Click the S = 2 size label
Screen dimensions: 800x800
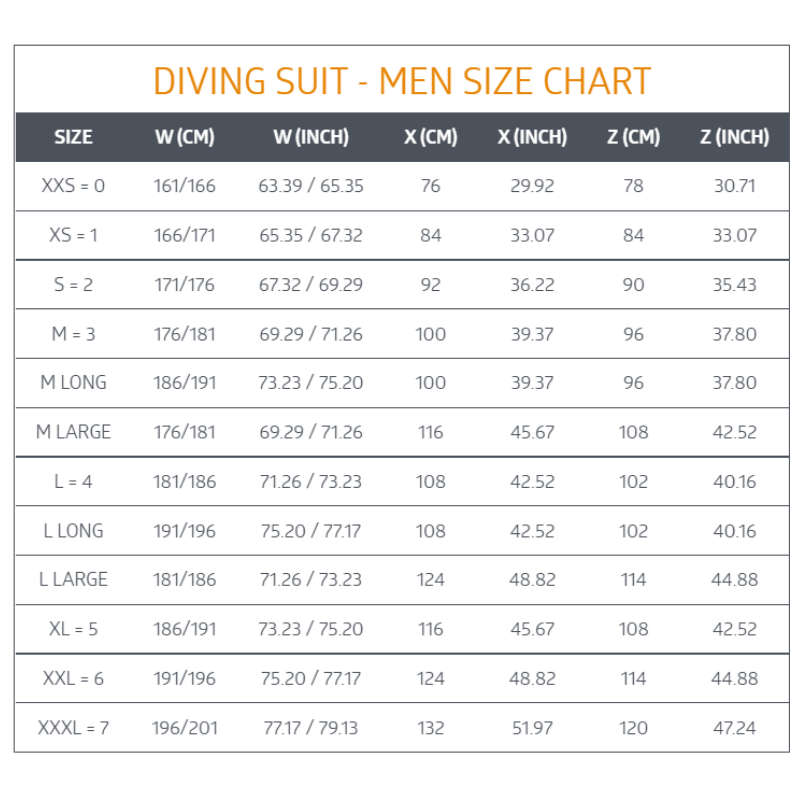tap(73, 284)
